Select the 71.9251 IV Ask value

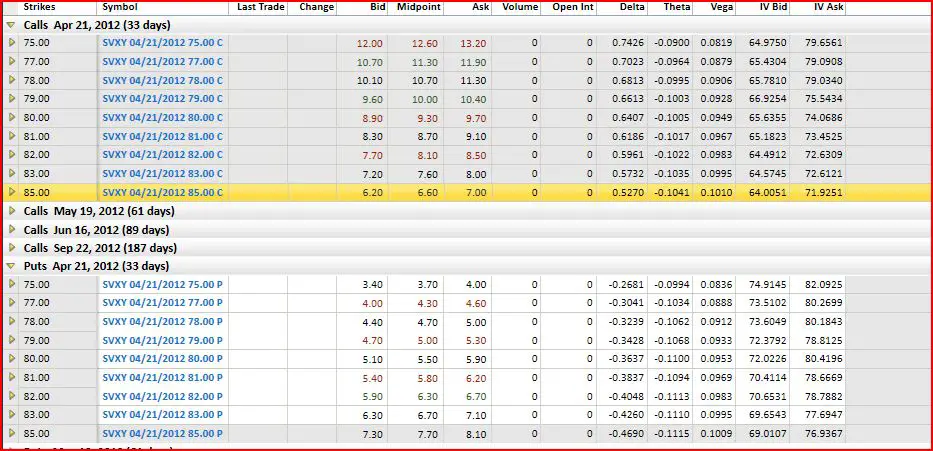pos(823,193)
